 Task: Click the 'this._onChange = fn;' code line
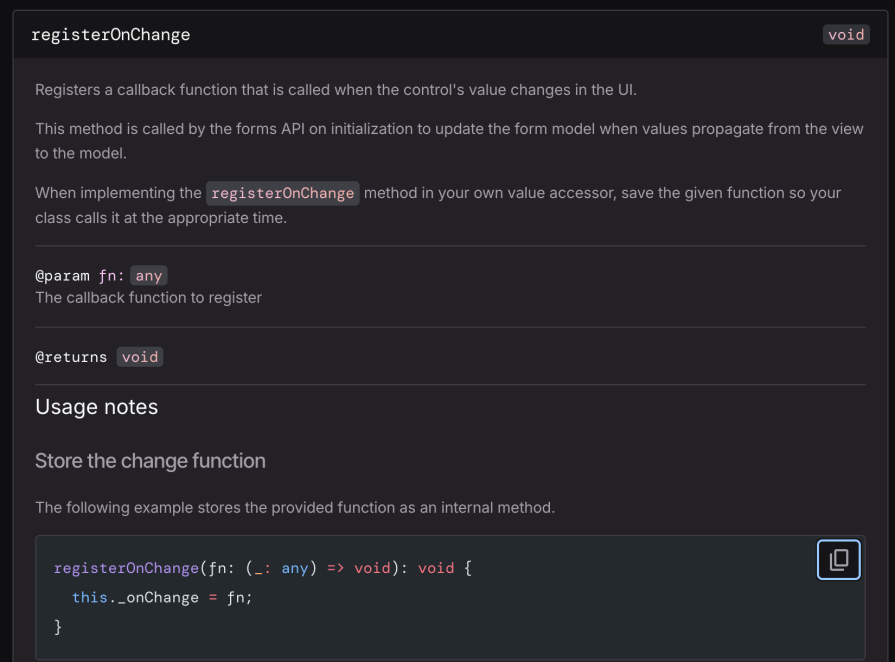coord(162,597)
